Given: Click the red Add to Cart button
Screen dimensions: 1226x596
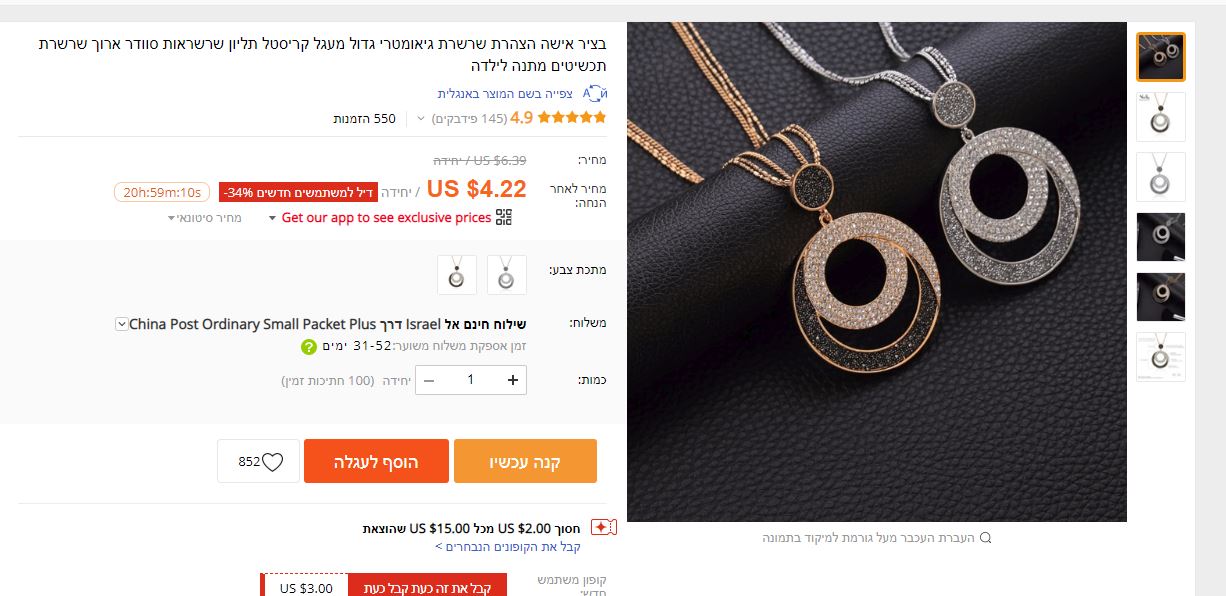Looking at the screenshot, I should (x=376, y=461).
